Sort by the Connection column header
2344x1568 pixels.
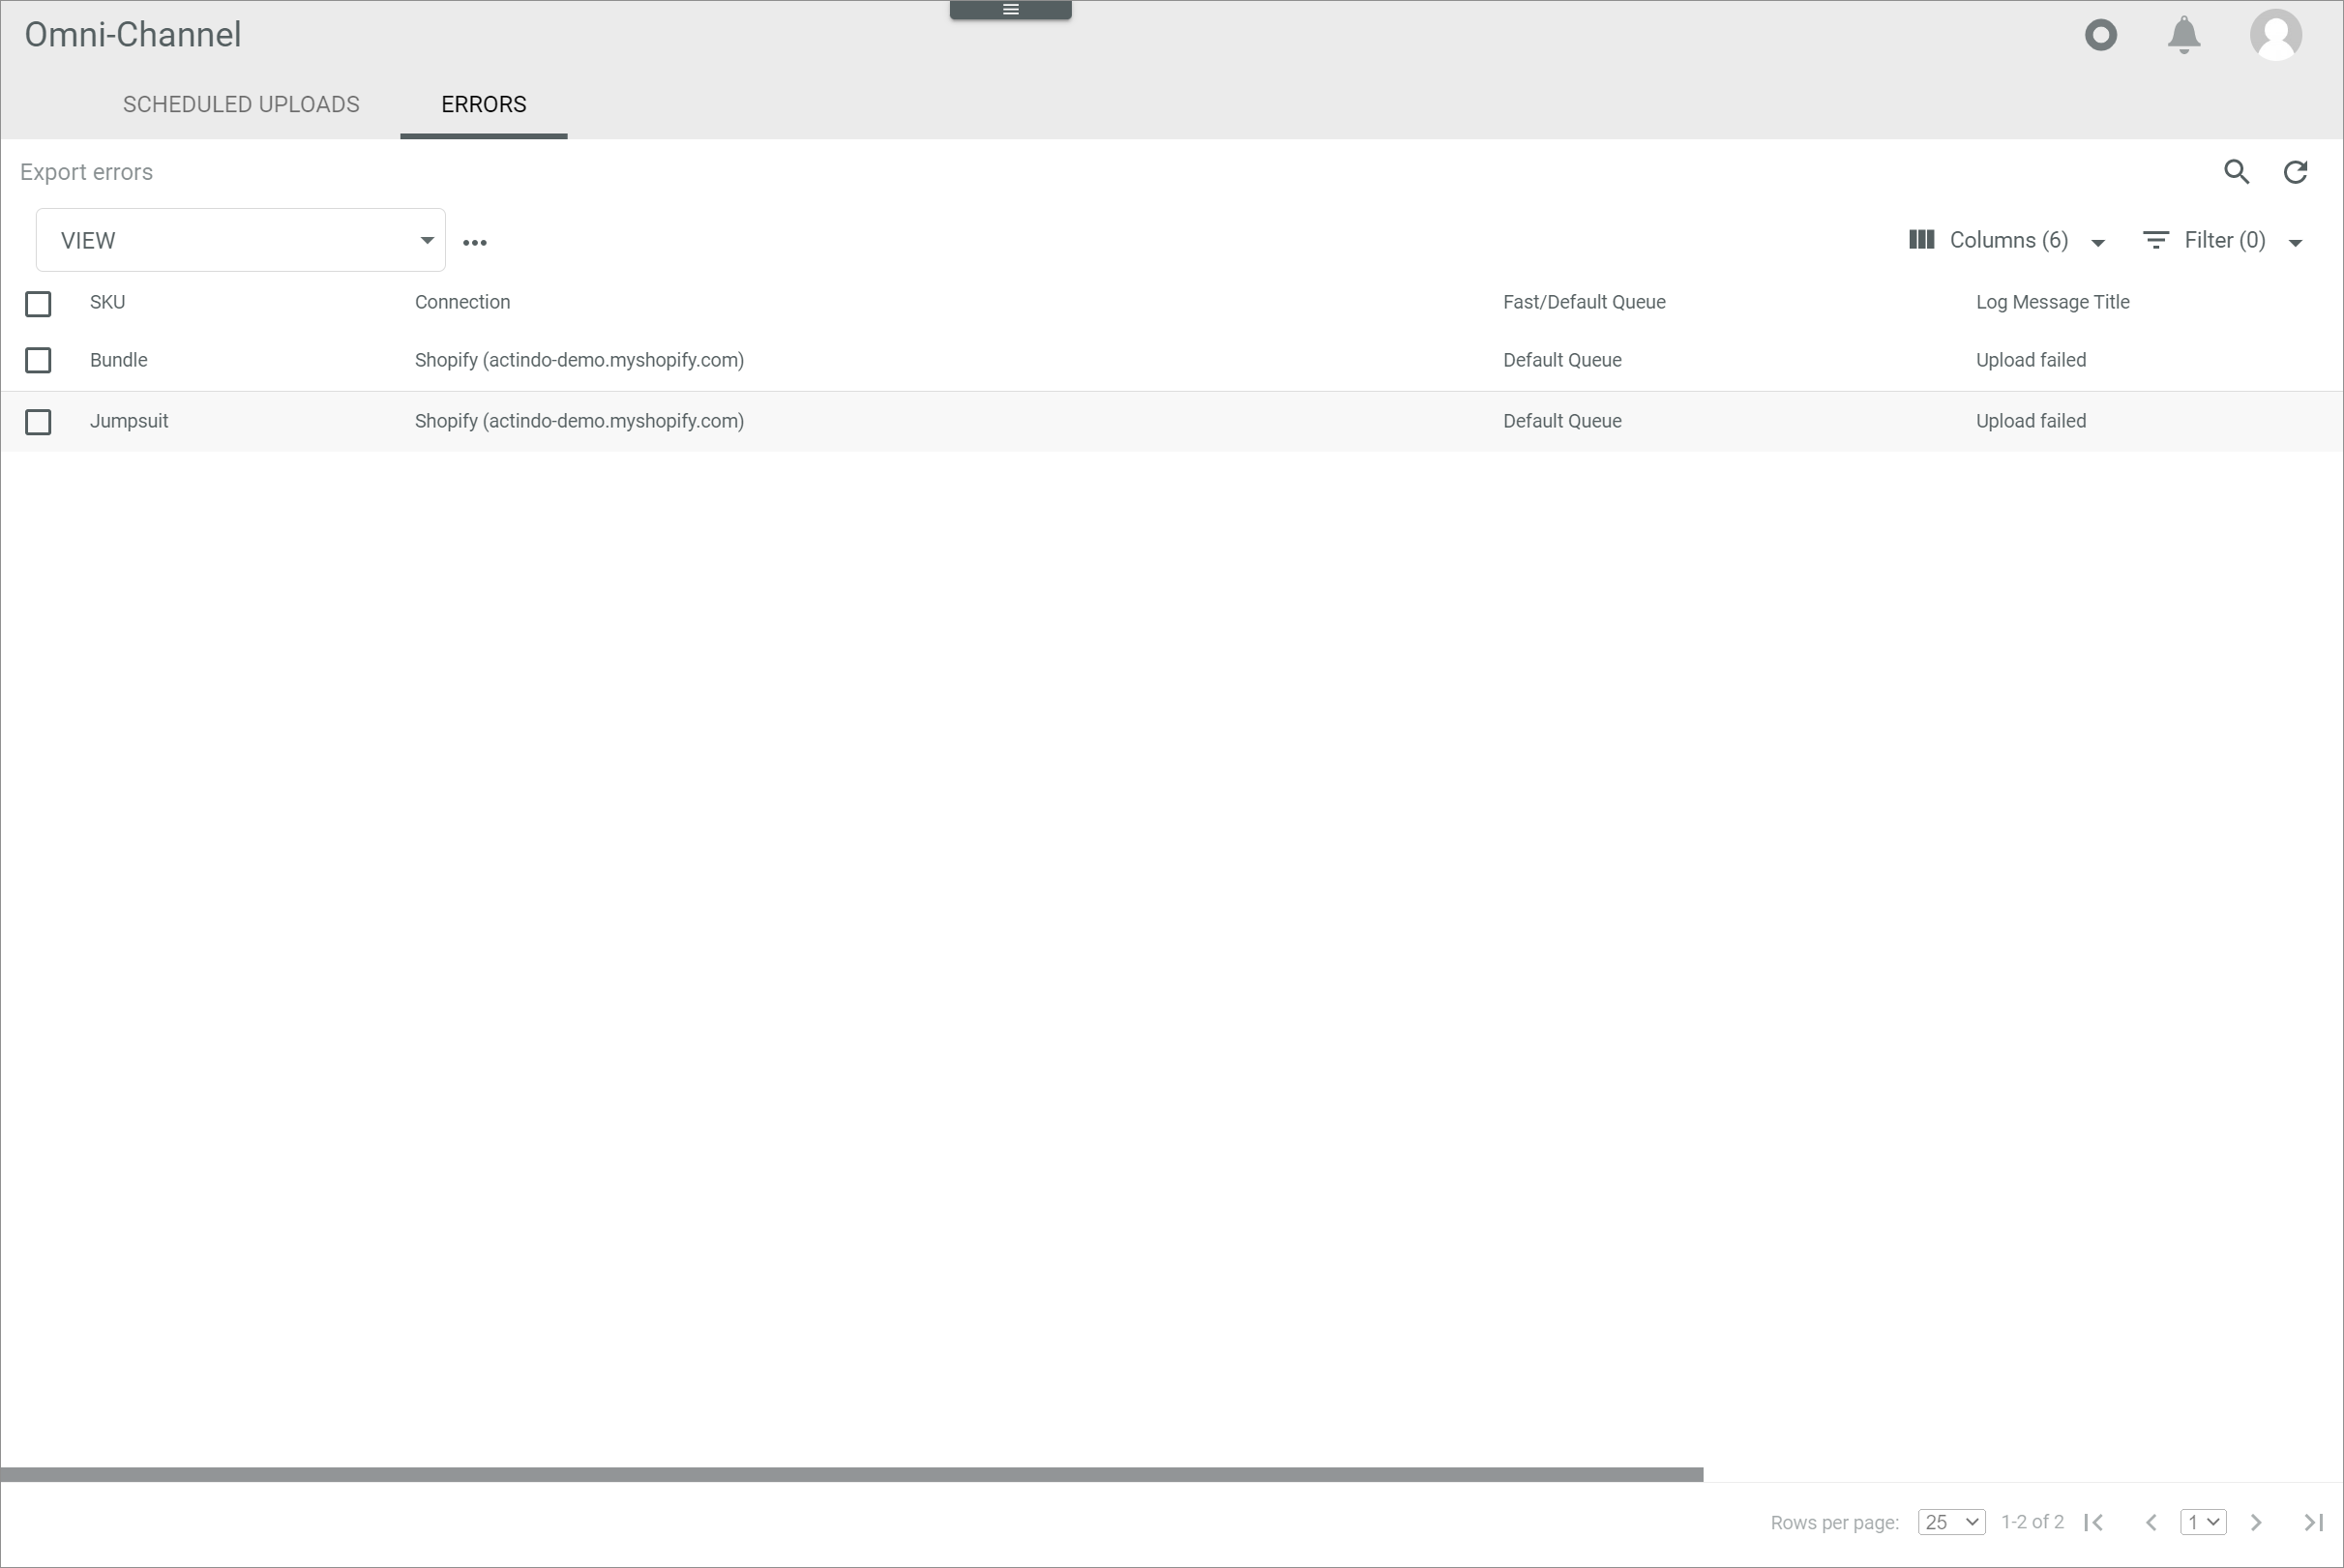tap(462, 302)
